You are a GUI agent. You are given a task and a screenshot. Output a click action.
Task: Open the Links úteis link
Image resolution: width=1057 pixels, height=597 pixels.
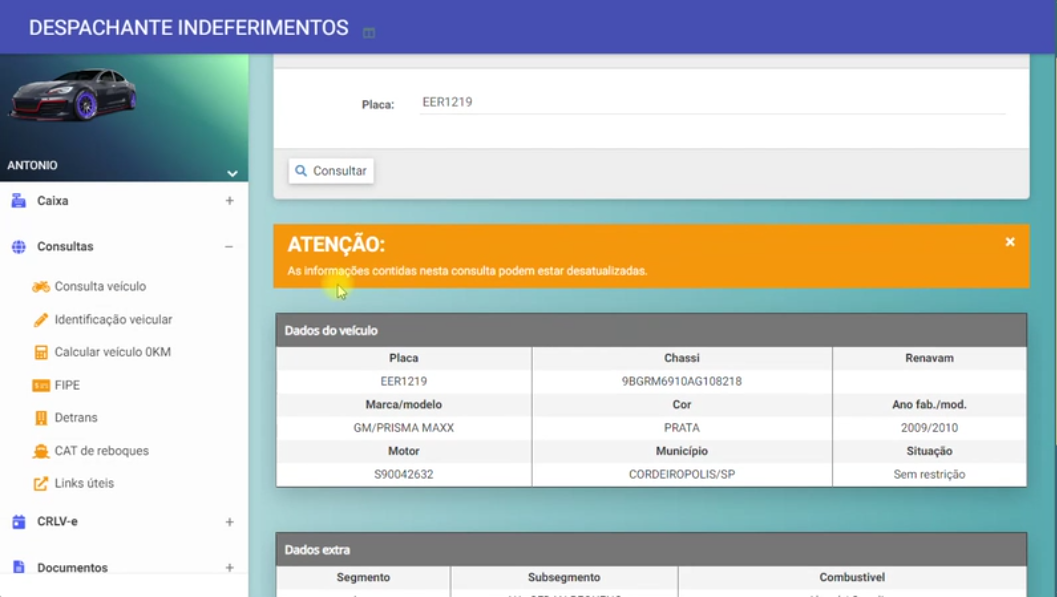(x=84, y=484)
